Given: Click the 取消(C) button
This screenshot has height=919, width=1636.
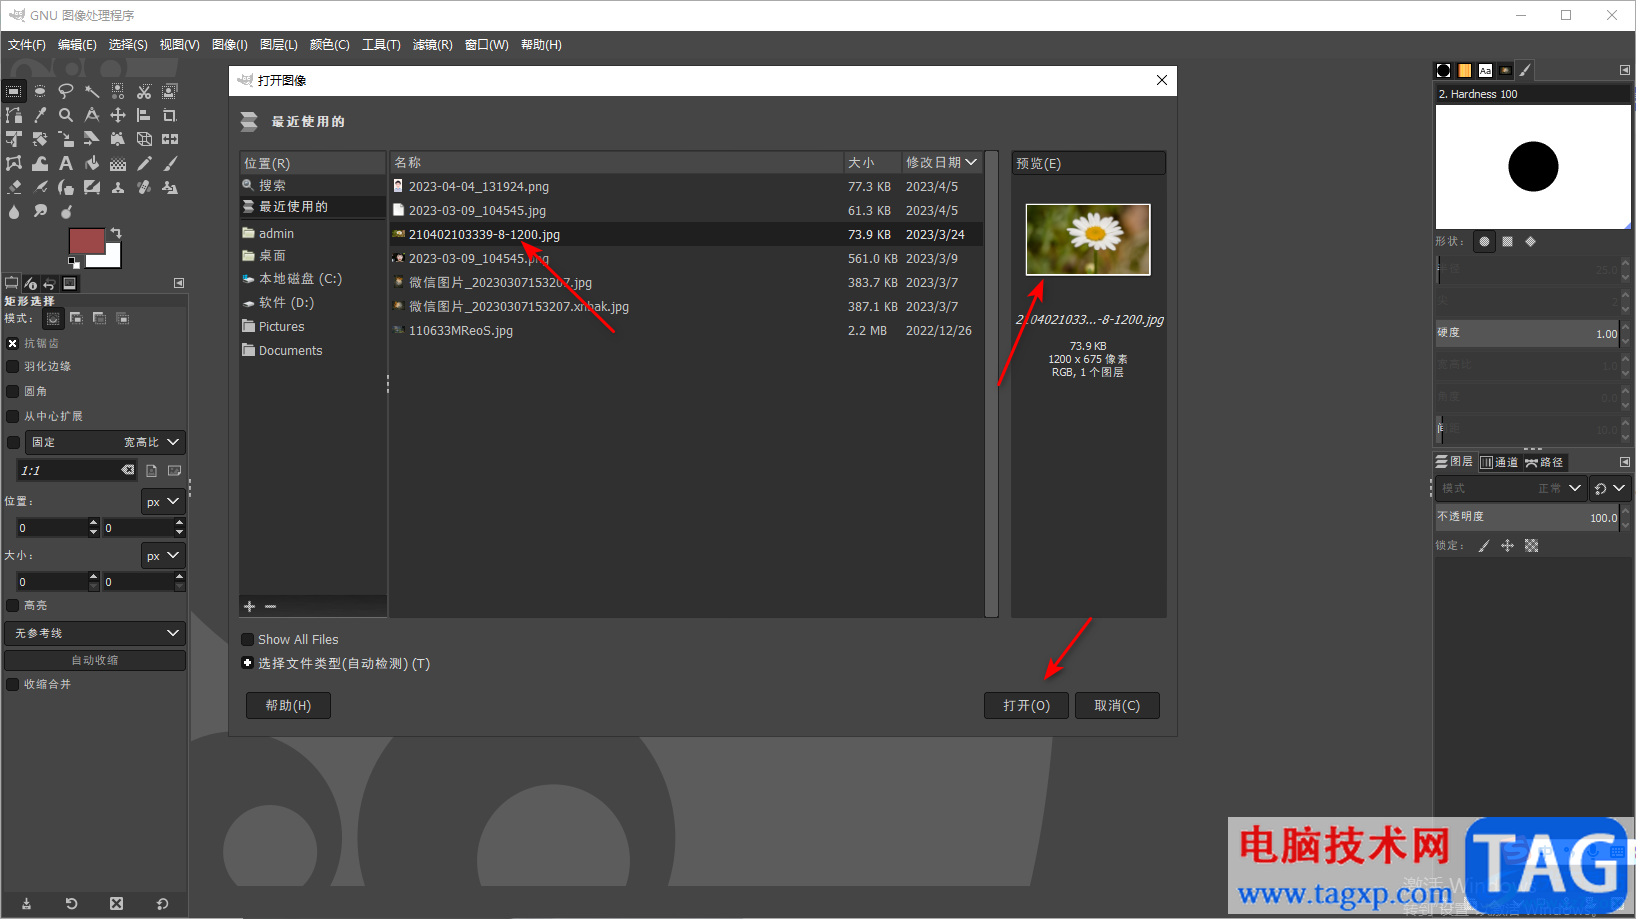Looking at the screenshot, I should pos(1117,706).
